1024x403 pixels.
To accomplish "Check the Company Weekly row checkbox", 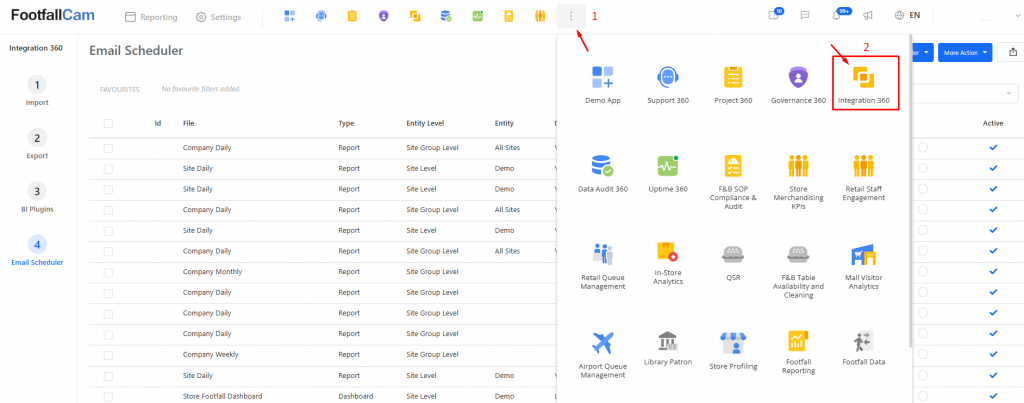I will click(108, 355).
